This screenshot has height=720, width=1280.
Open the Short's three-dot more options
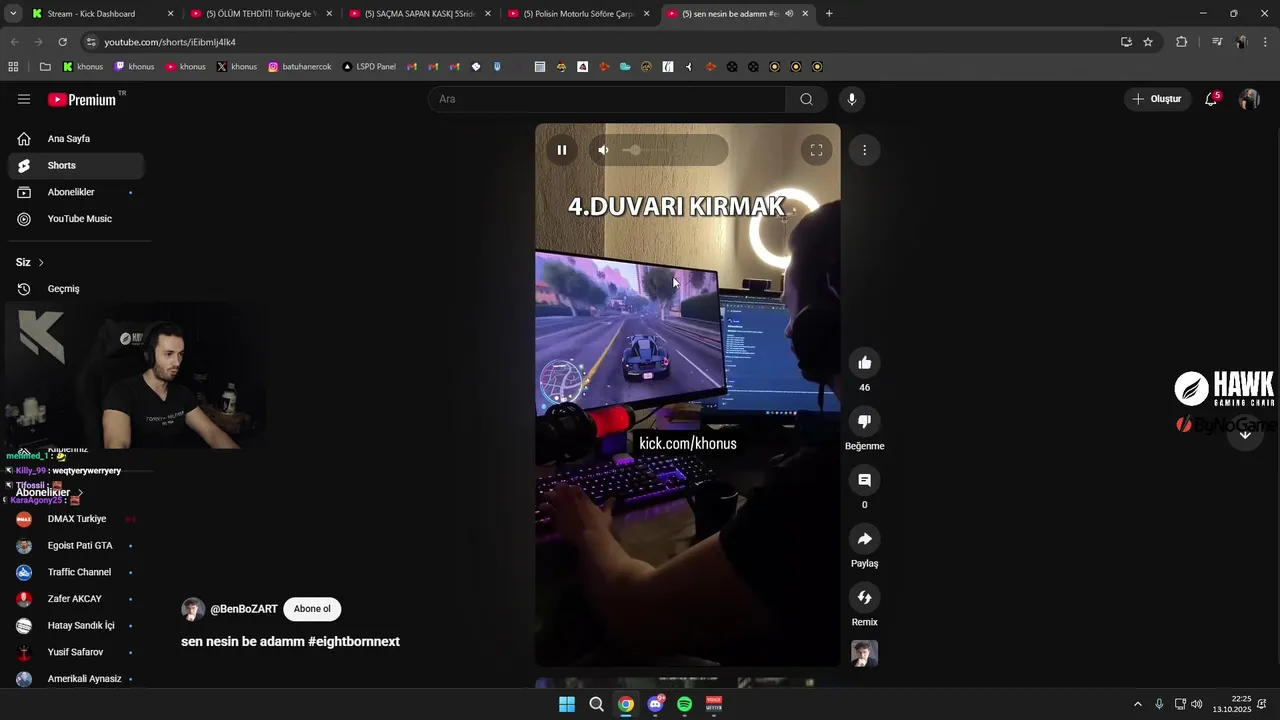(865, 150)
